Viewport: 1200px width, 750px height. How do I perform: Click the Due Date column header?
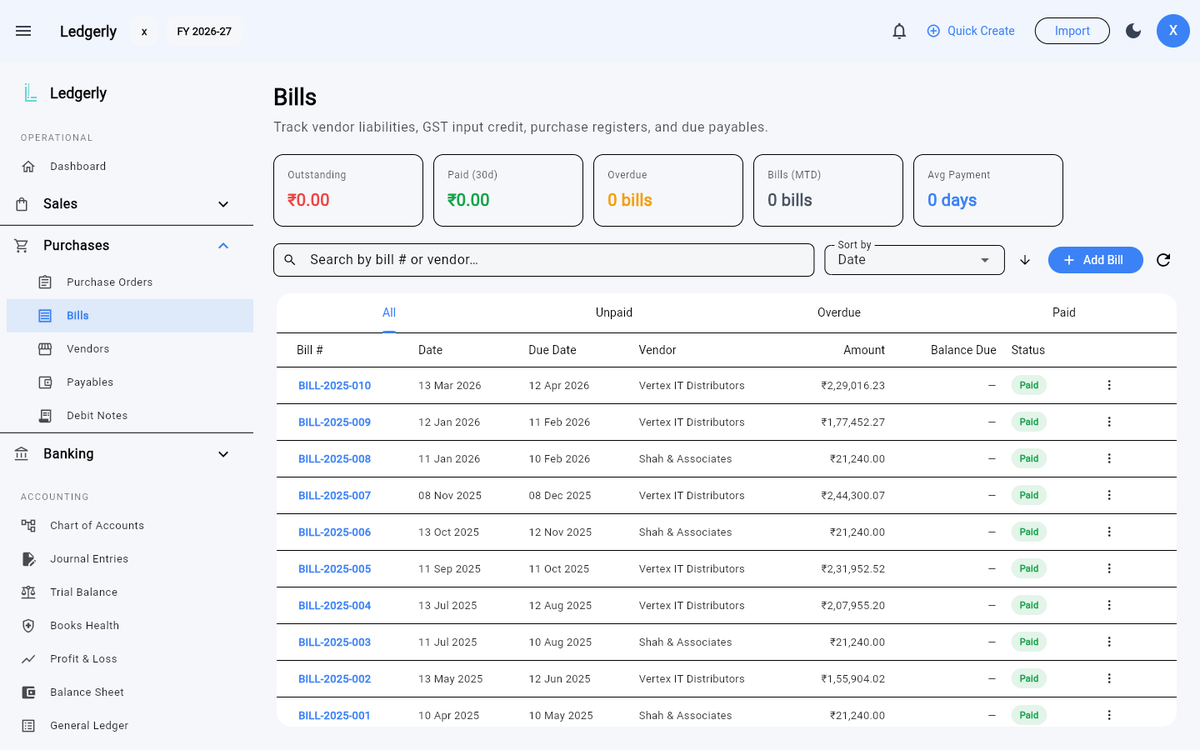coord(552,350)
